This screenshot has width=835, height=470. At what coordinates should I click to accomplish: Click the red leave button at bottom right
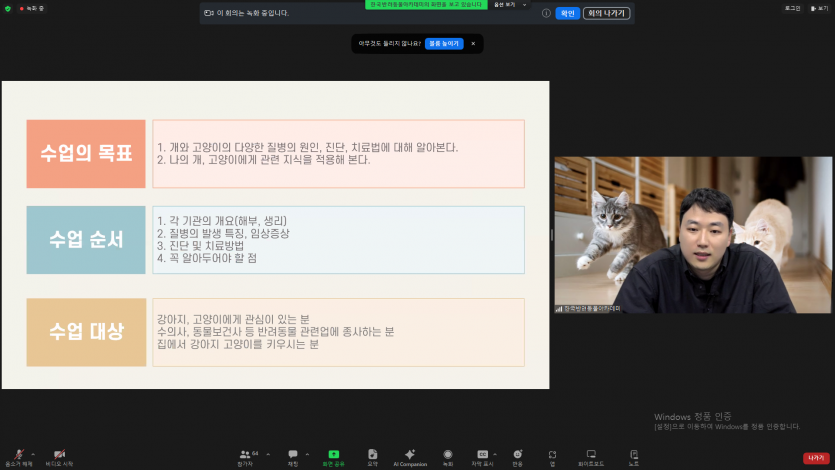pos(816,458)
